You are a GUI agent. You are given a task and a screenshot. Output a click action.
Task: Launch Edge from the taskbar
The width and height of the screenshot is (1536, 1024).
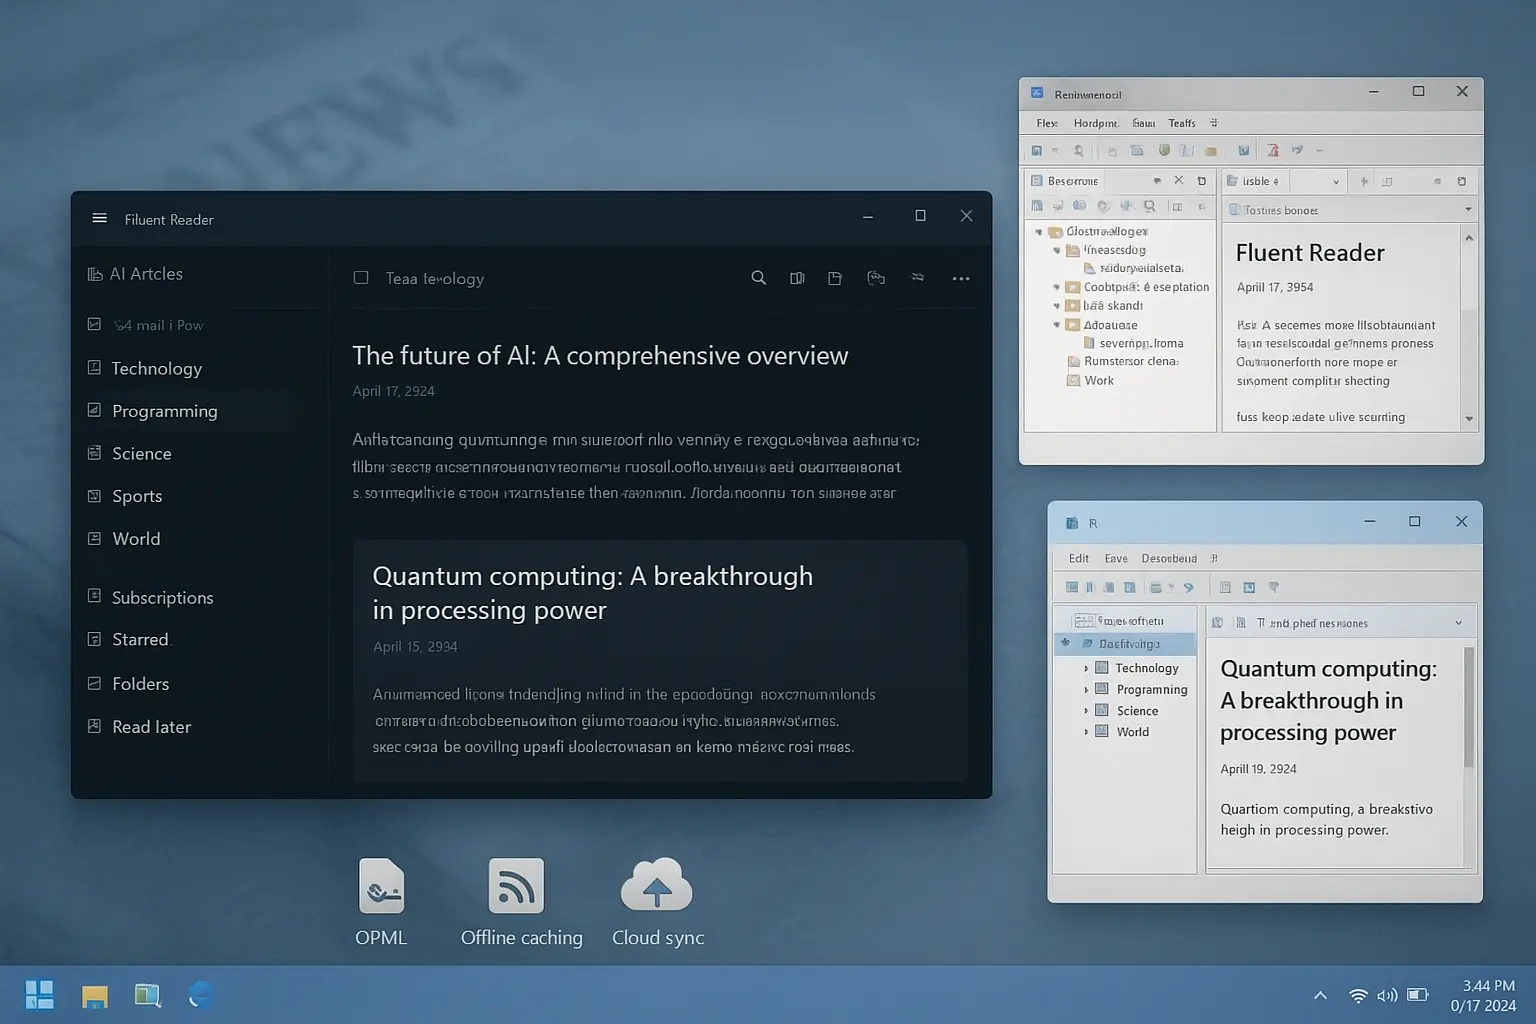pyautogui.click(x=201, y=995)
